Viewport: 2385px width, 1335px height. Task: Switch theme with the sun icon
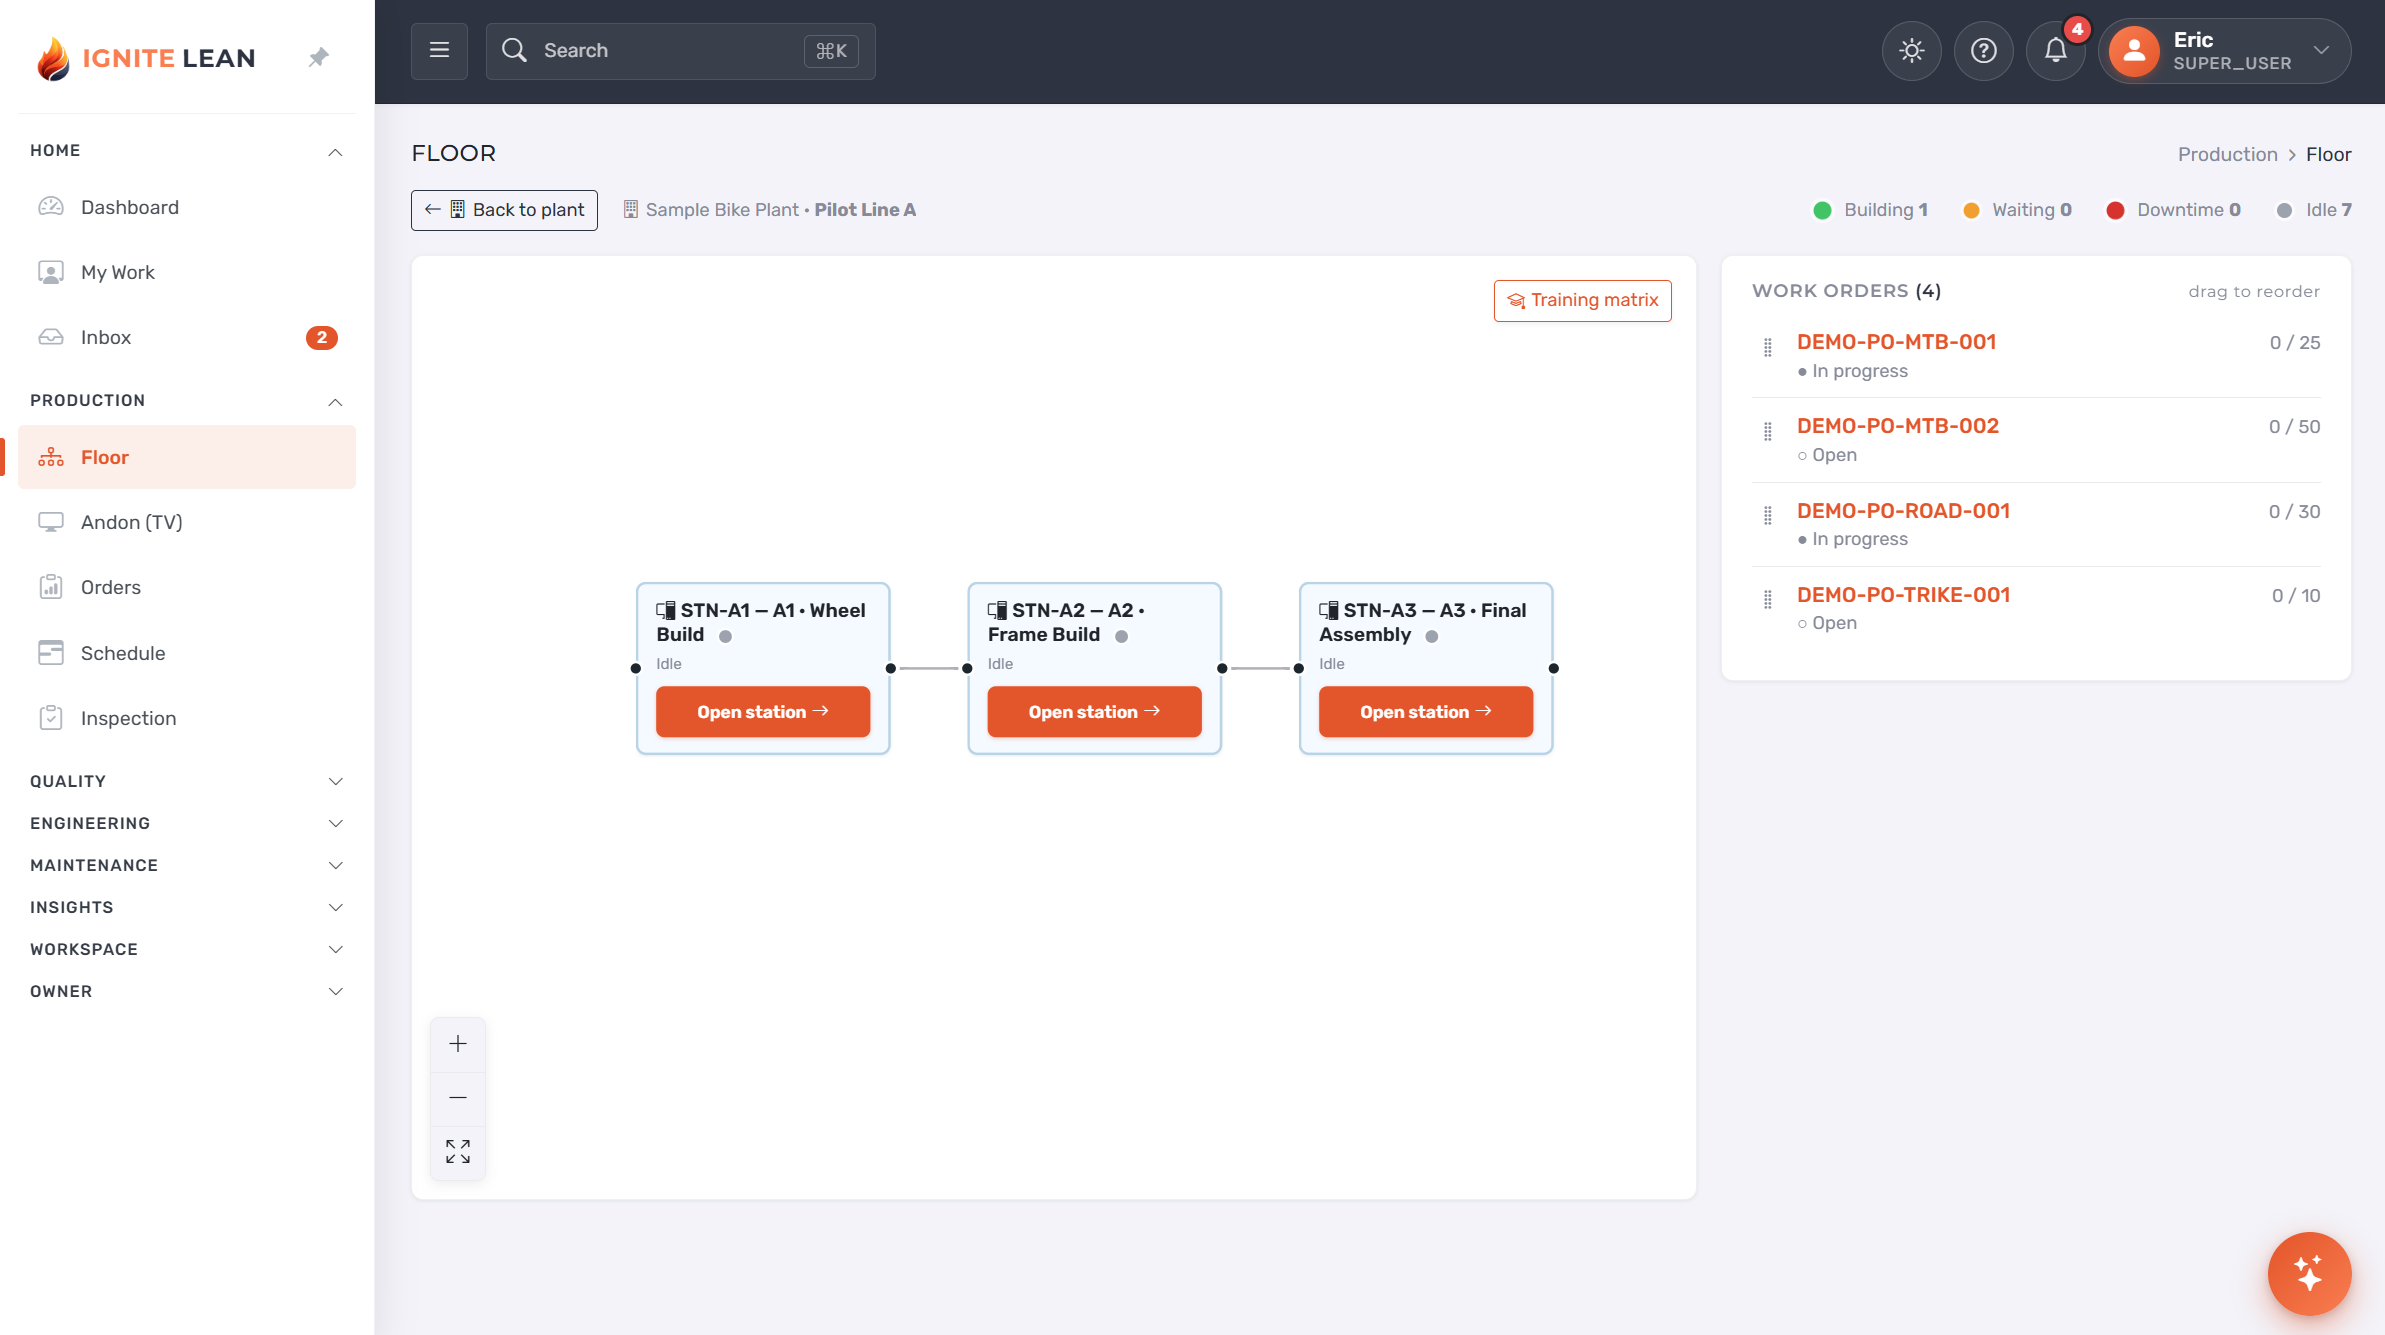(x=1911, y=50)
